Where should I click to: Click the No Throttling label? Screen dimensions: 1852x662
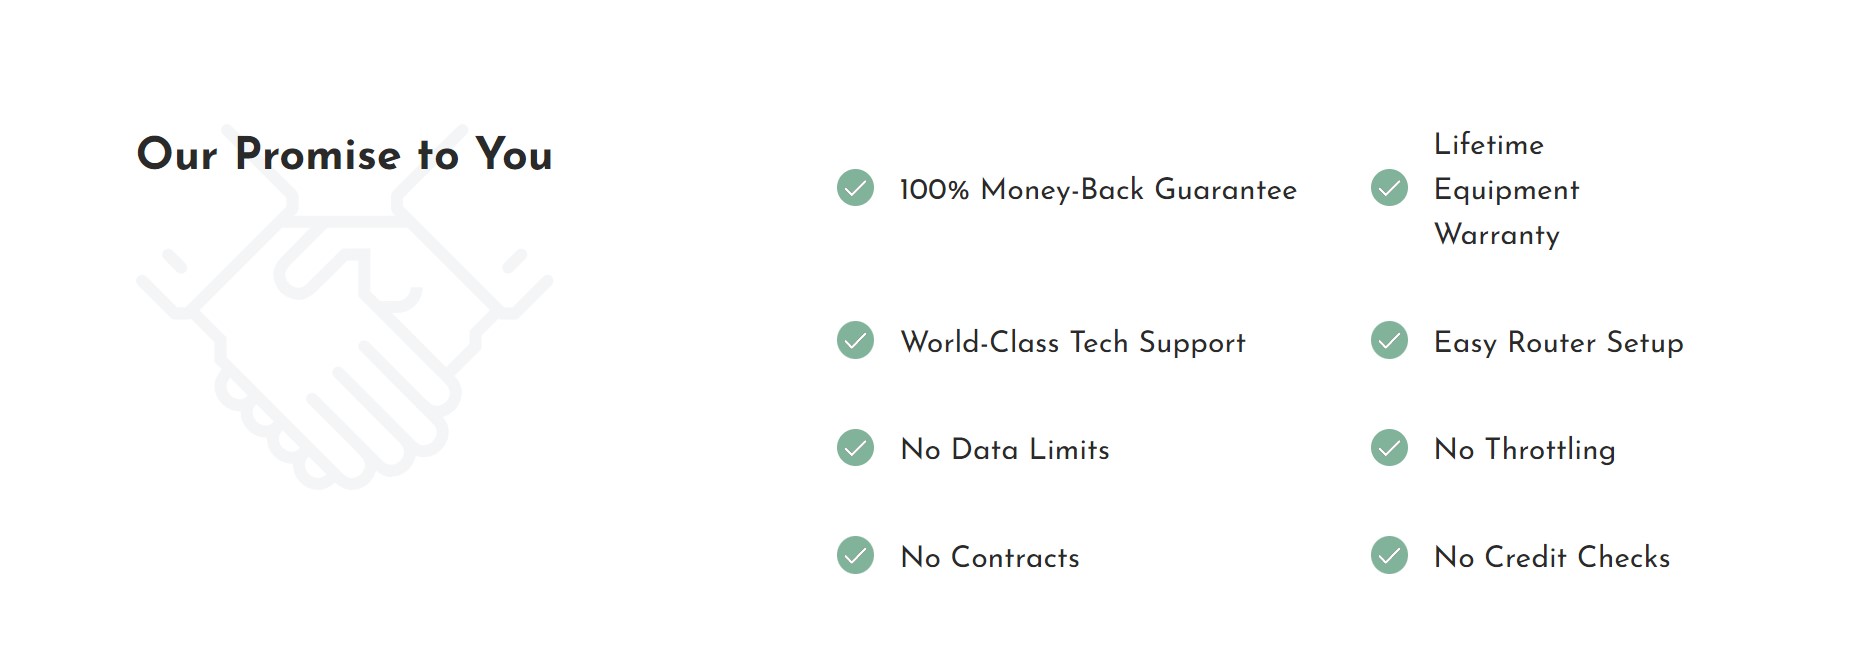[x=1525, y=450]
